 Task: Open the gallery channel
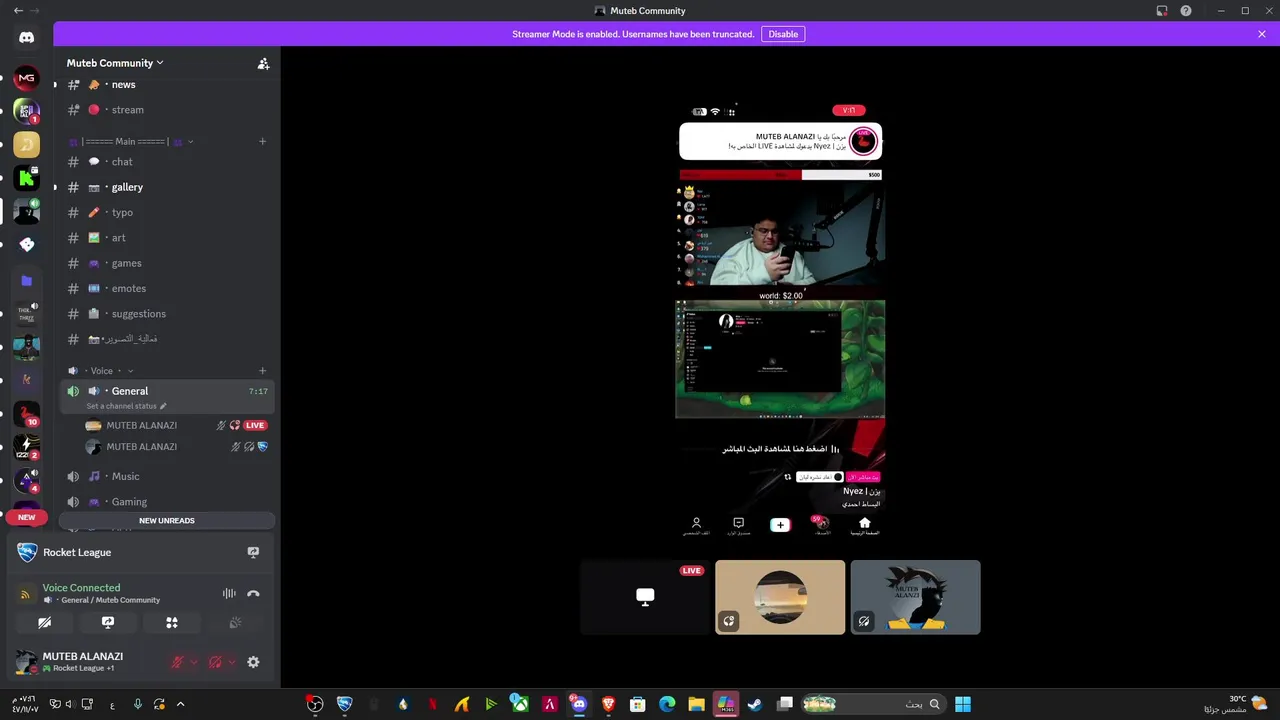pyautogui.click(x=165, y=187)
